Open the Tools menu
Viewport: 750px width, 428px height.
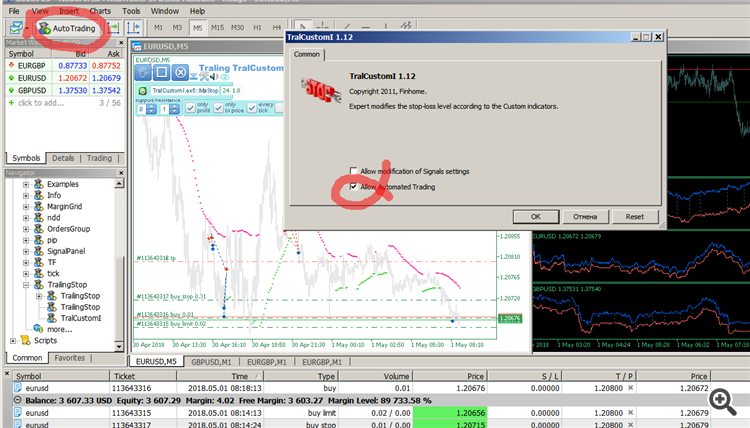coord(131,11)
